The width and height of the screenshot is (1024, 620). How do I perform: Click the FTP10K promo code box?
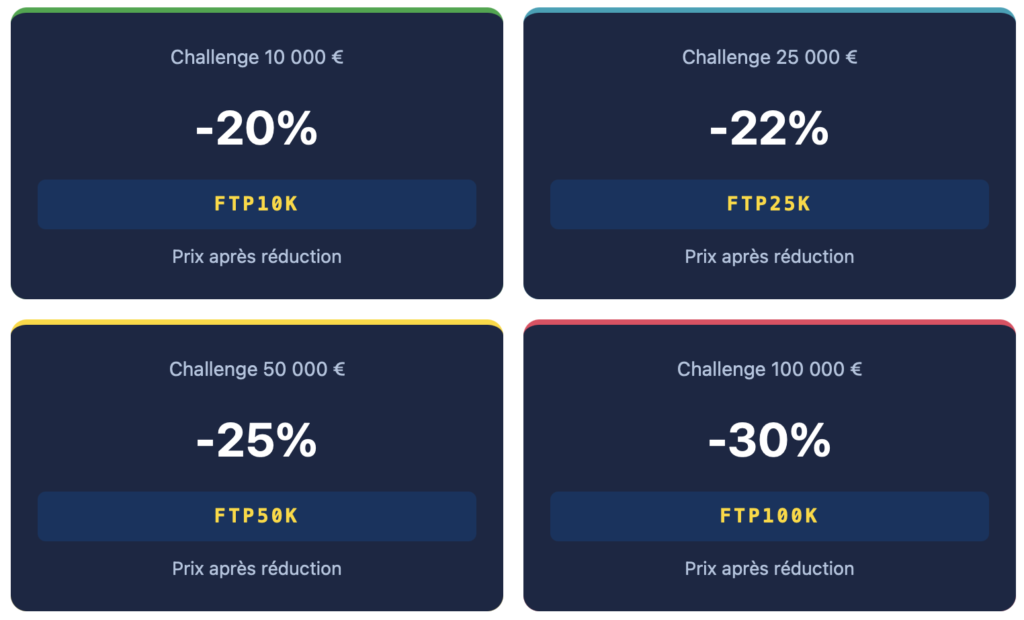click(256, 204)
